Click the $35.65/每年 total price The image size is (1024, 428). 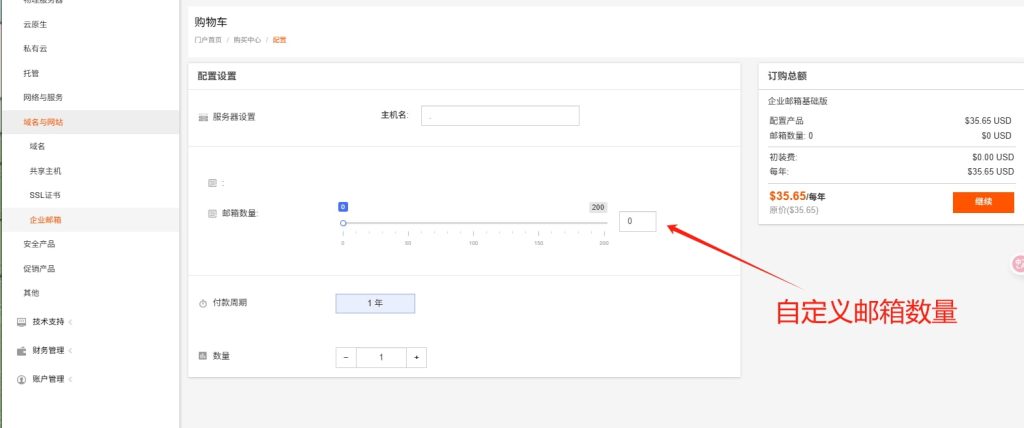(x=797, y=196)
